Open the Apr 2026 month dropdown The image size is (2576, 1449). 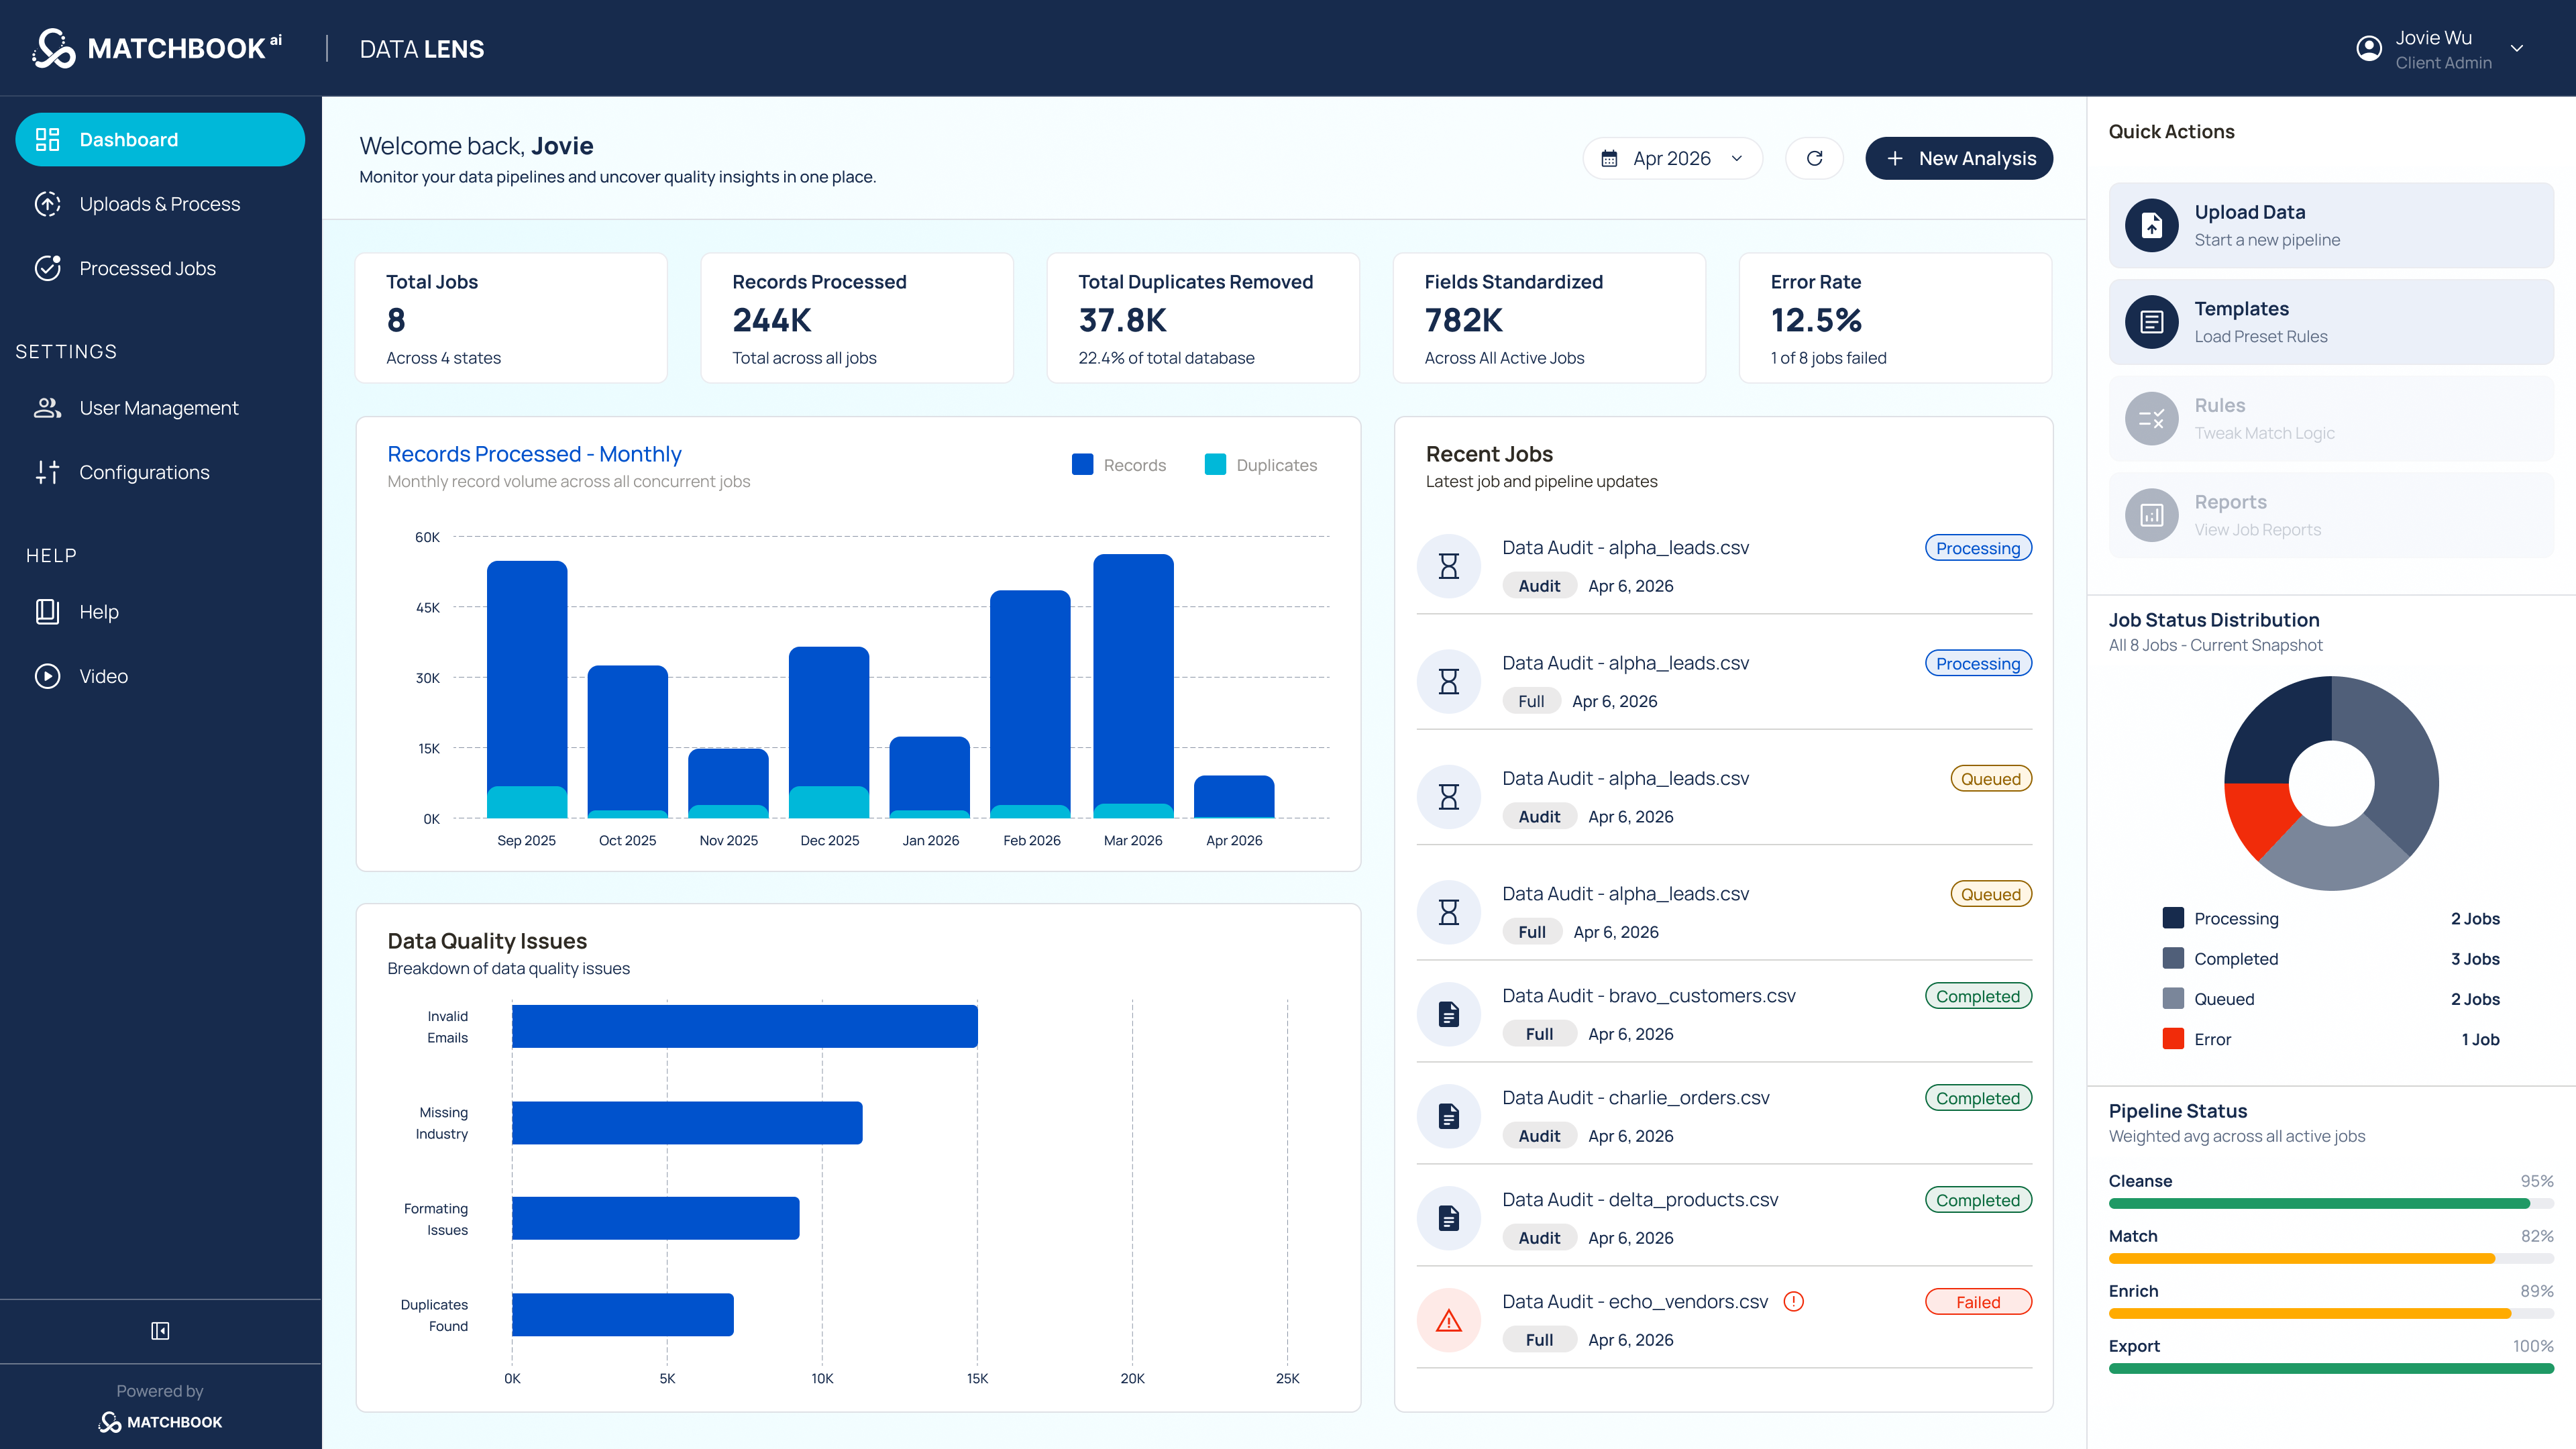[1673, 158]
